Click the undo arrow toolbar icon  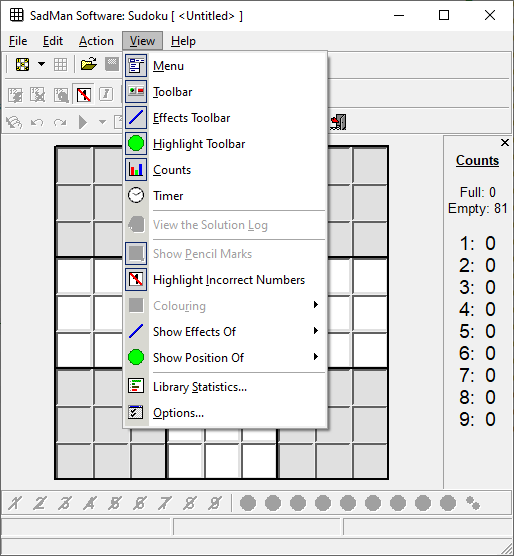coord(37,123)
